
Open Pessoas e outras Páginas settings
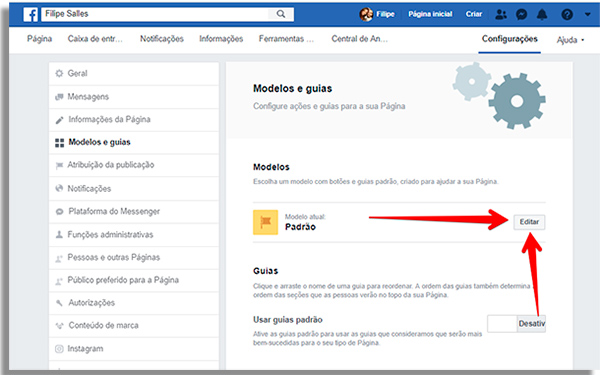134,258
